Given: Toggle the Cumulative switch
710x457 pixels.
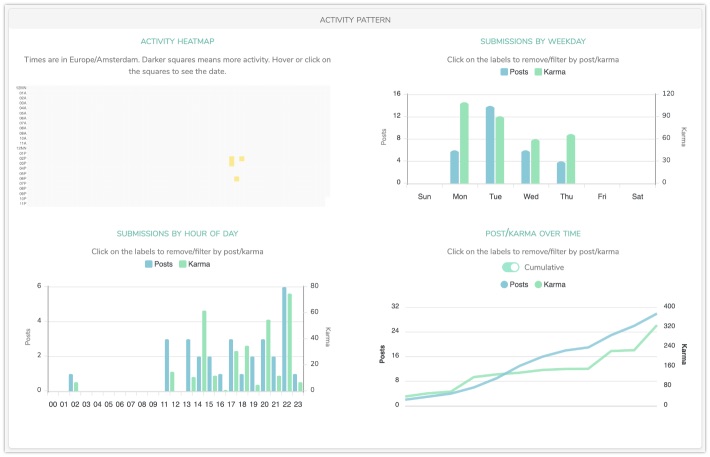Looking at the screenshot, I should (510, 267).
